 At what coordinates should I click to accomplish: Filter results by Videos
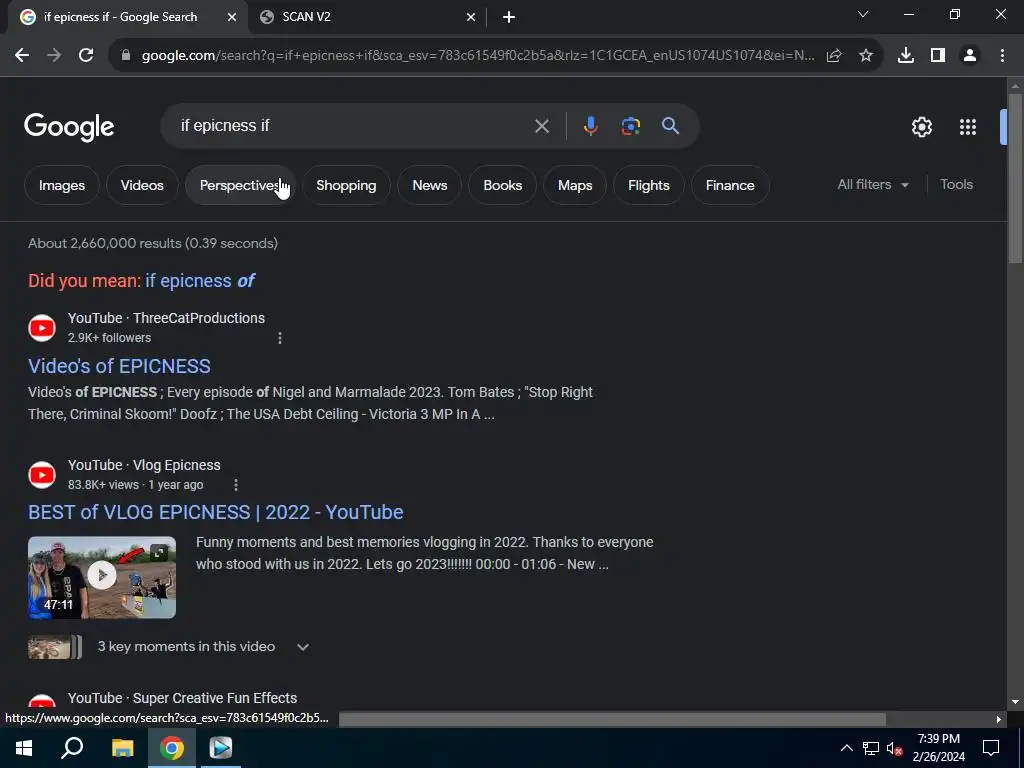[x=142, y=185]
